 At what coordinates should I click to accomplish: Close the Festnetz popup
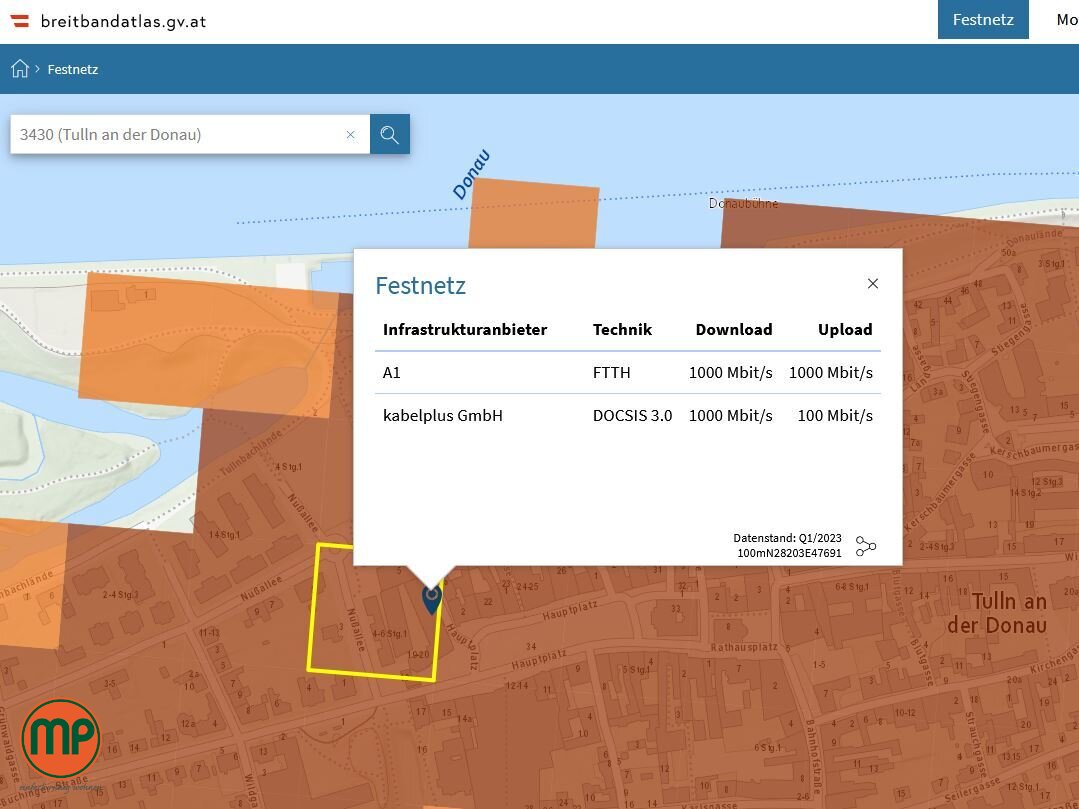click(x=873, y=283)
